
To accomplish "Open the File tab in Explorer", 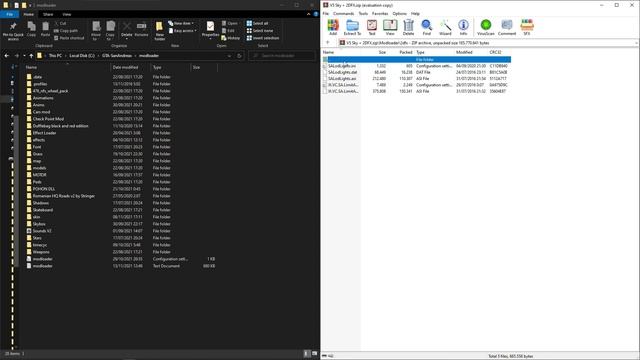I will [x=9, y=14].
